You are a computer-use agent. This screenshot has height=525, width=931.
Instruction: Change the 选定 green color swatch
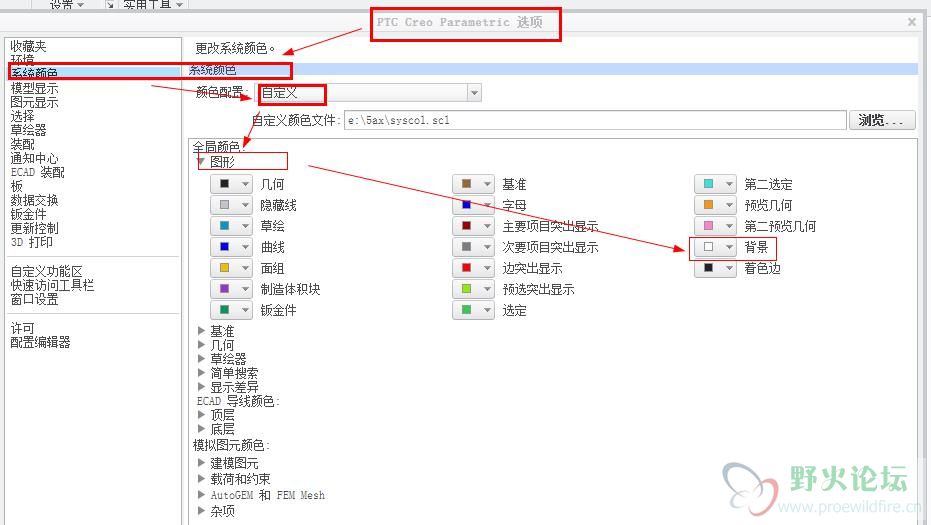pyautogui.click(x=473, y=310)
